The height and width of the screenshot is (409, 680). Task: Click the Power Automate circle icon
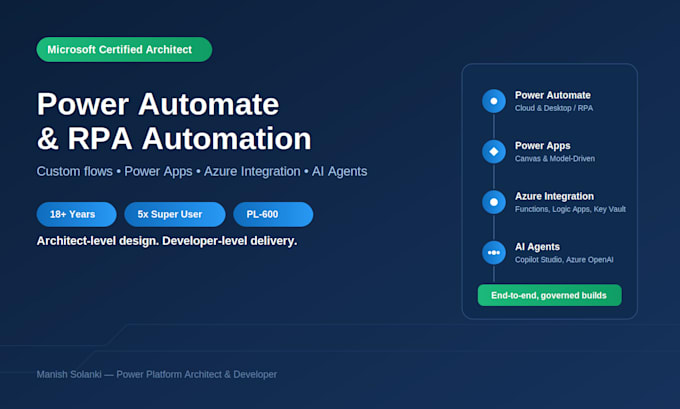coord(494,101)
